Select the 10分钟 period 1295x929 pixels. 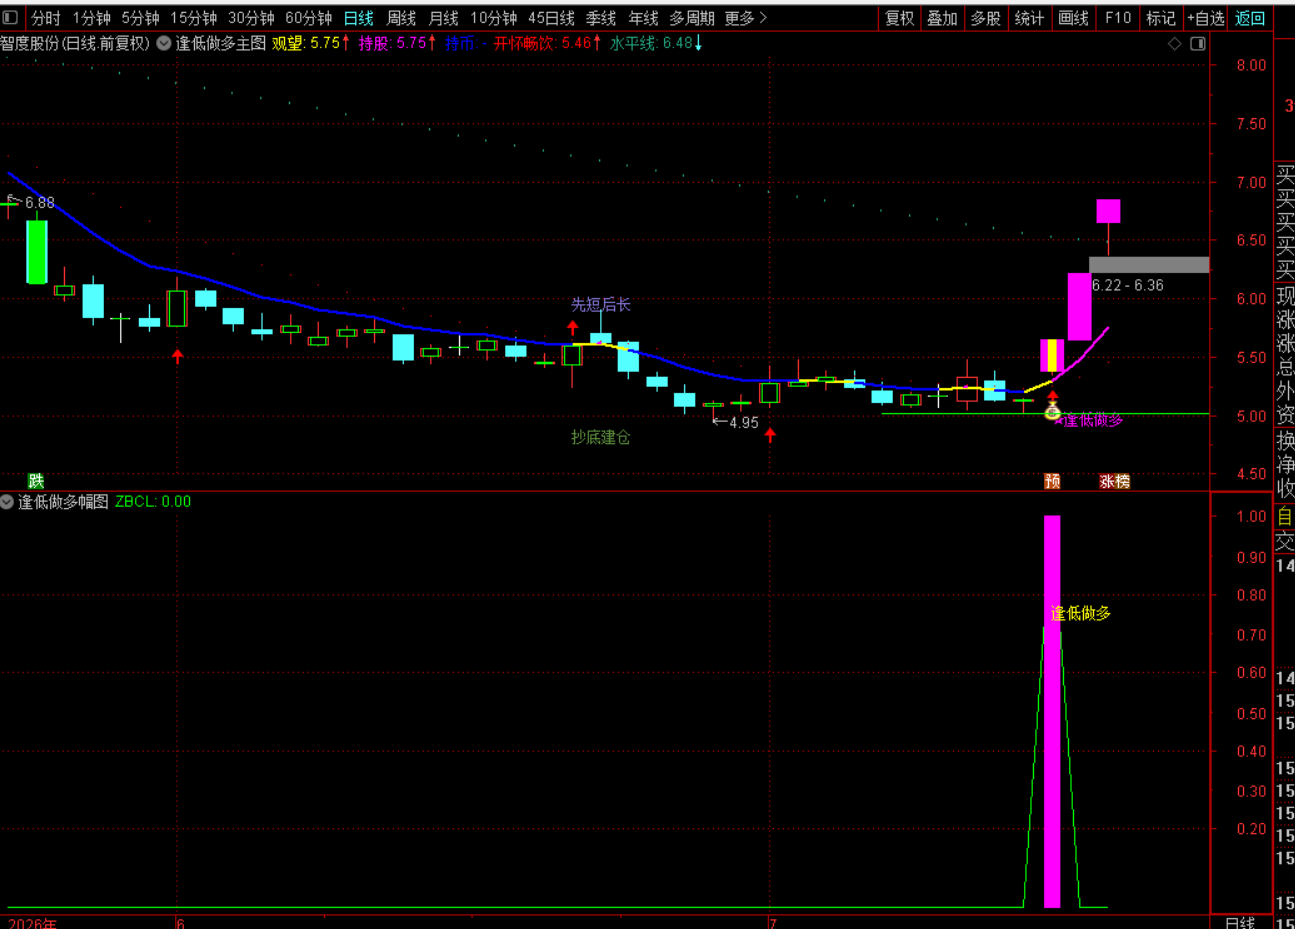point(493,18)
